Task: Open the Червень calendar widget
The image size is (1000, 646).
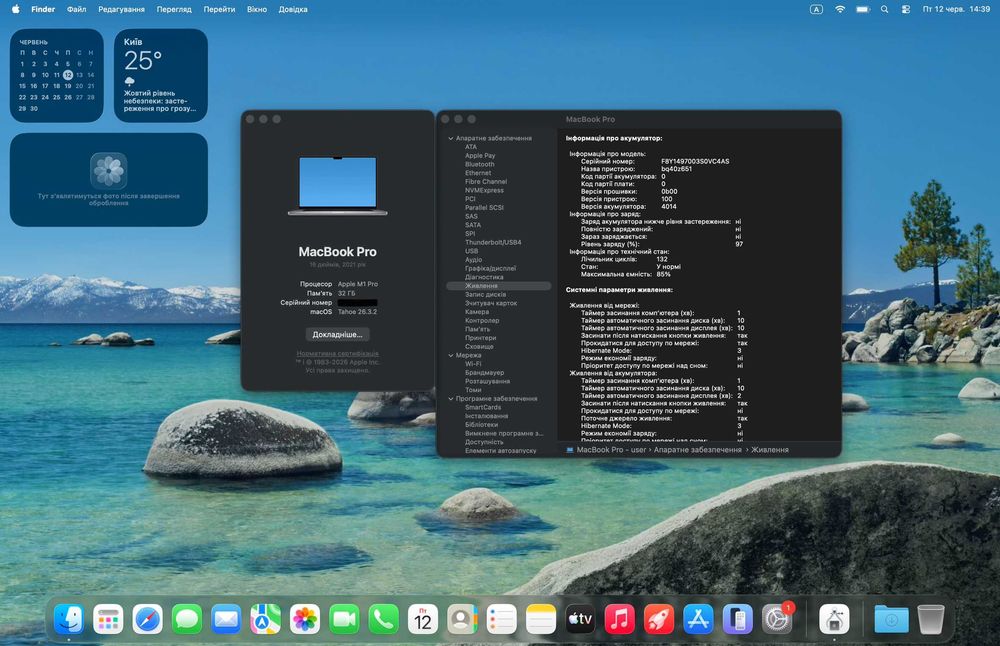Action: [x=57, y=75]
